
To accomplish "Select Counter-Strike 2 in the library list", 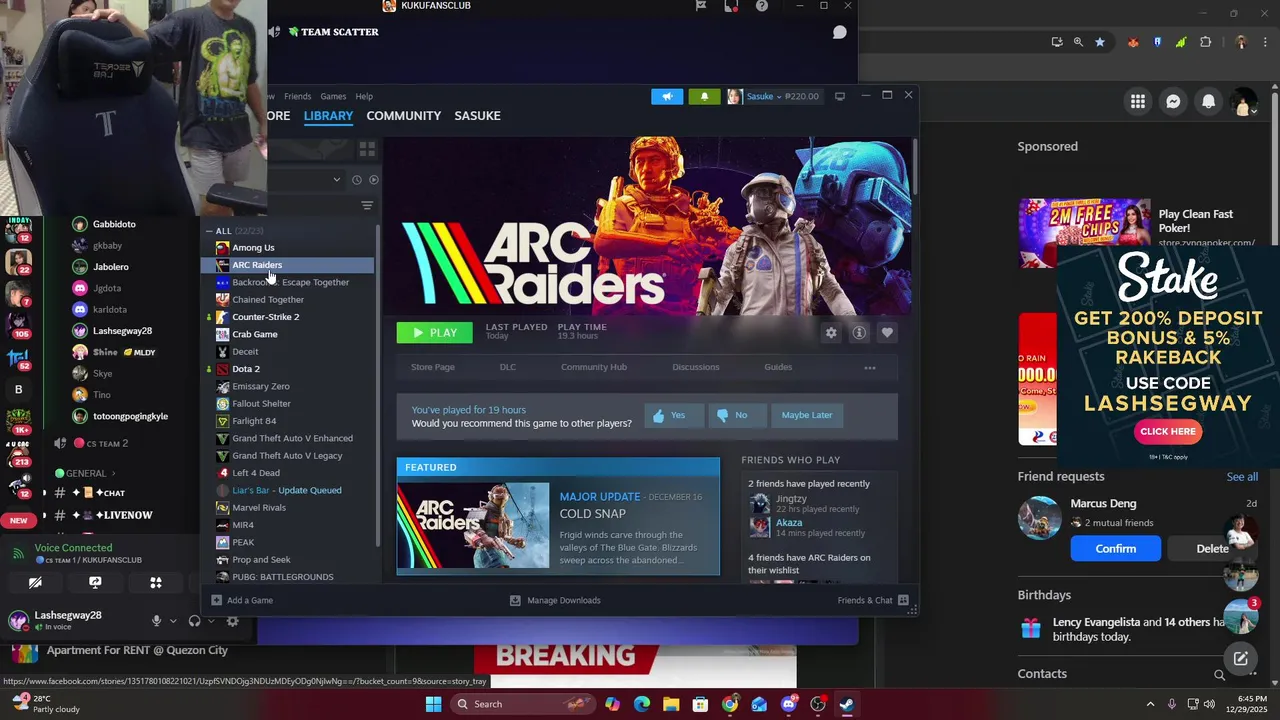I will 265,317.
